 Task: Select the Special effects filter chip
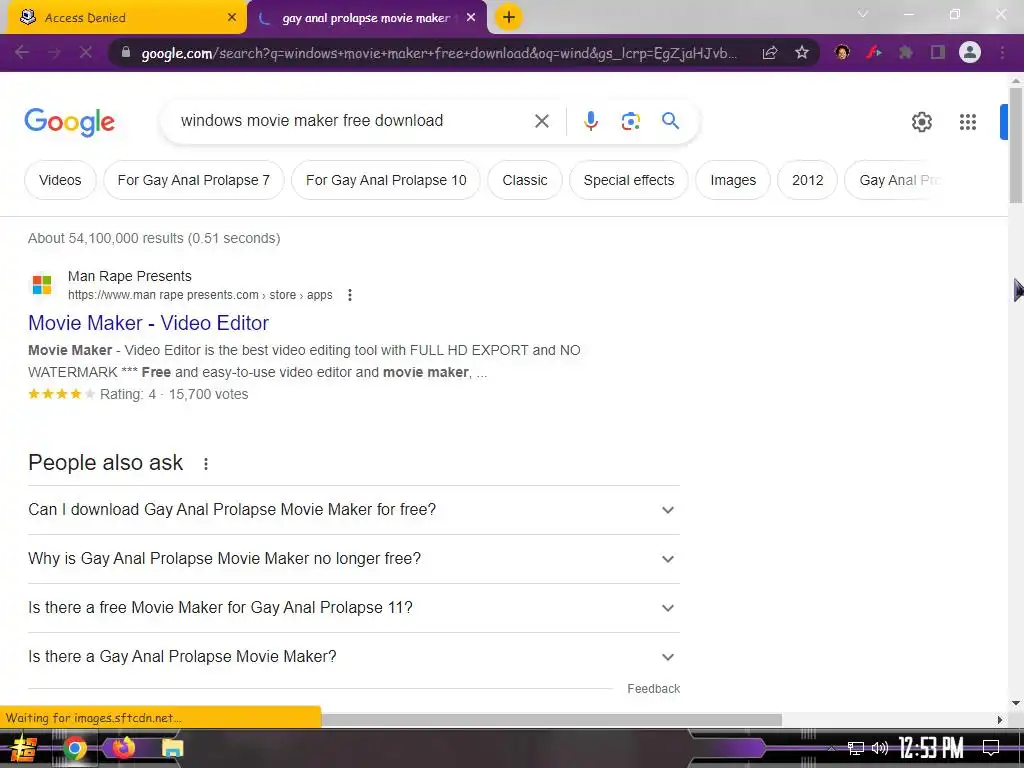[x=629, y=180]
